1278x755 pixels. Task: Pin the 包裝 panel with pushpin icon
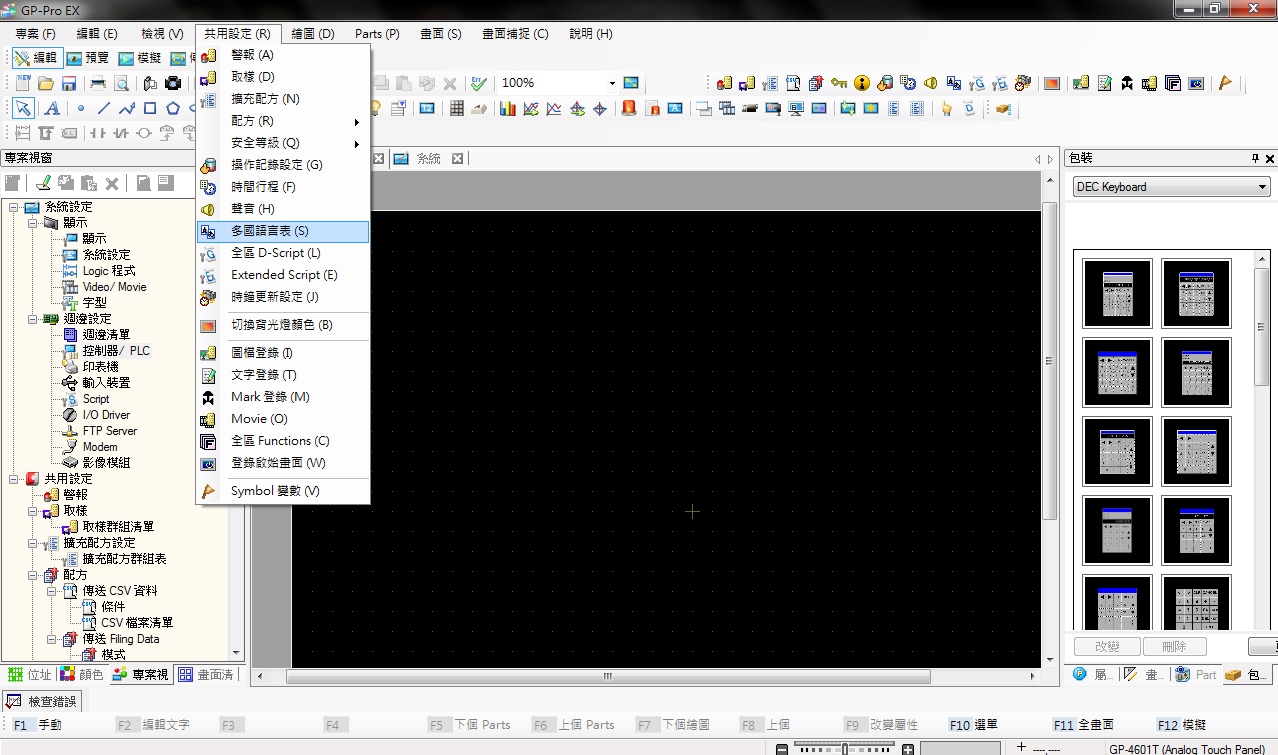pos(1255,158)
